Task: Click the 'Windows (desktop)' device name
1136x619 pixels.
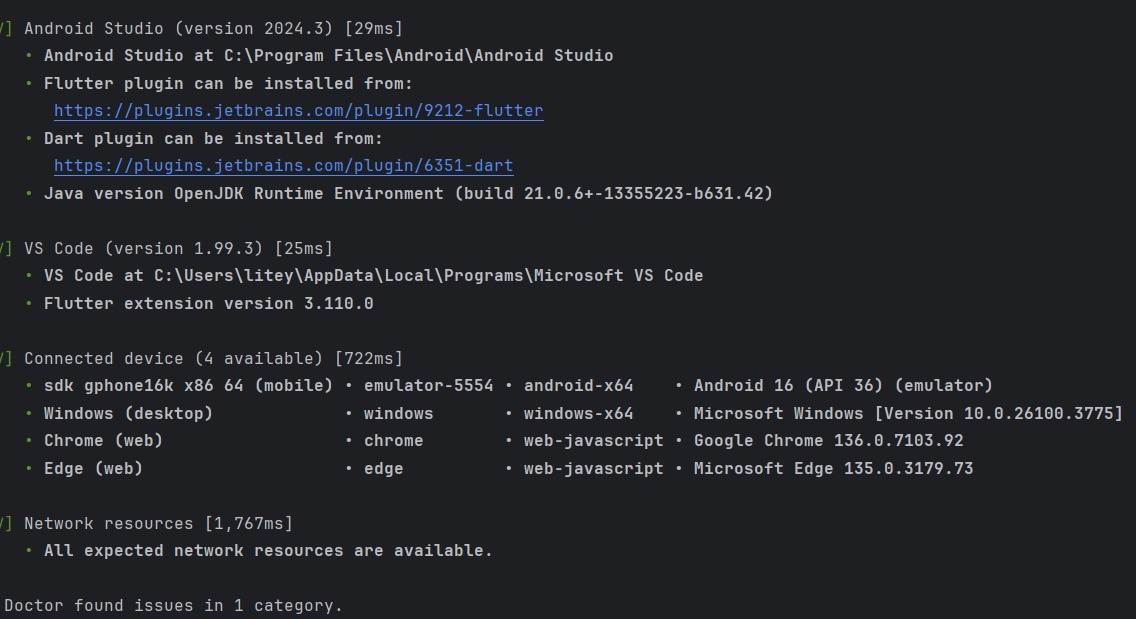Action: 128,414
